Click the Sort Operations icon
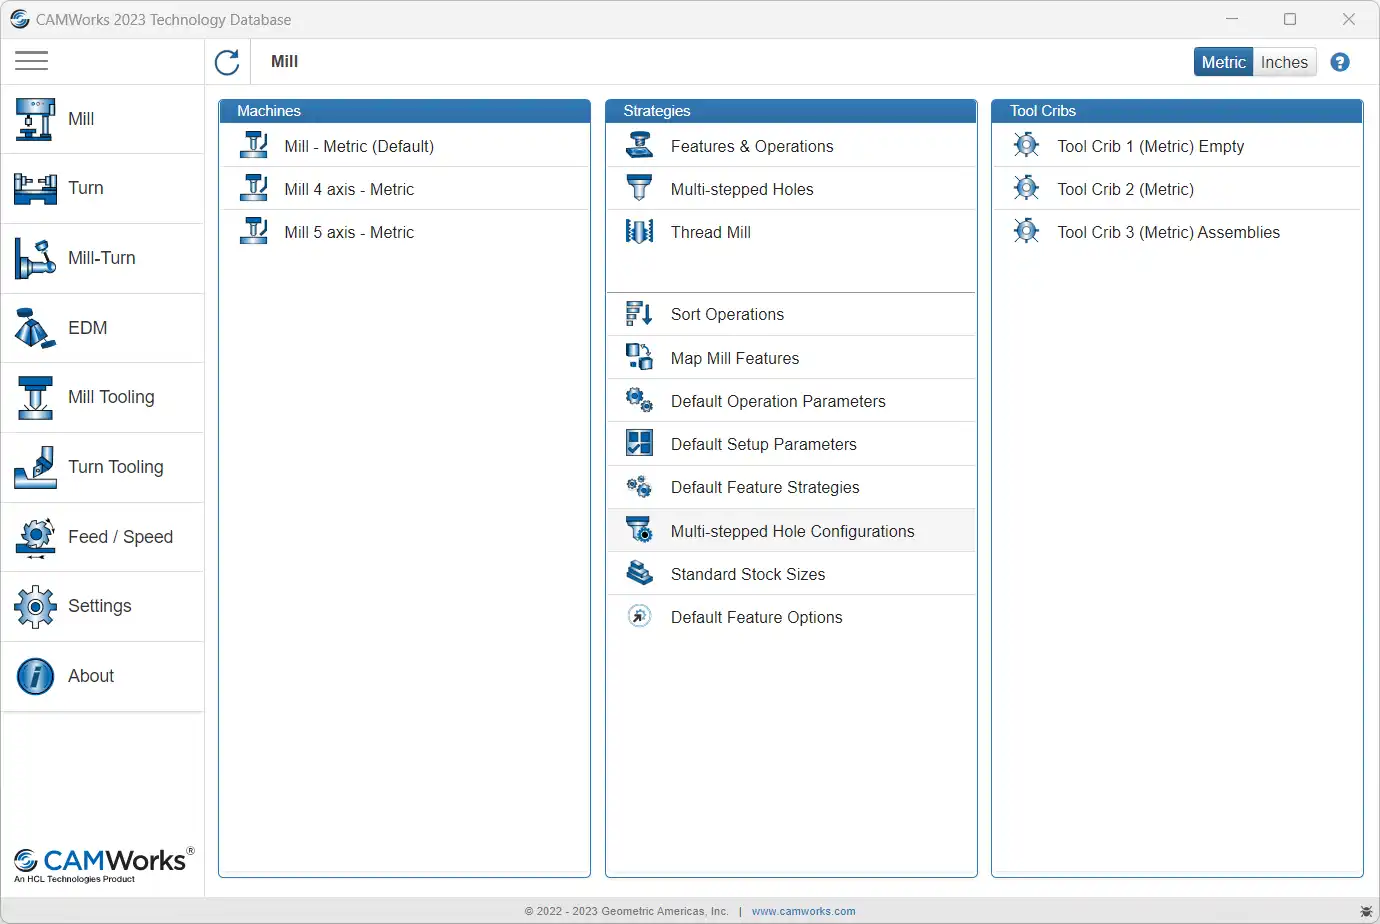The image size is (1380, 924). [x=639, y=314]
